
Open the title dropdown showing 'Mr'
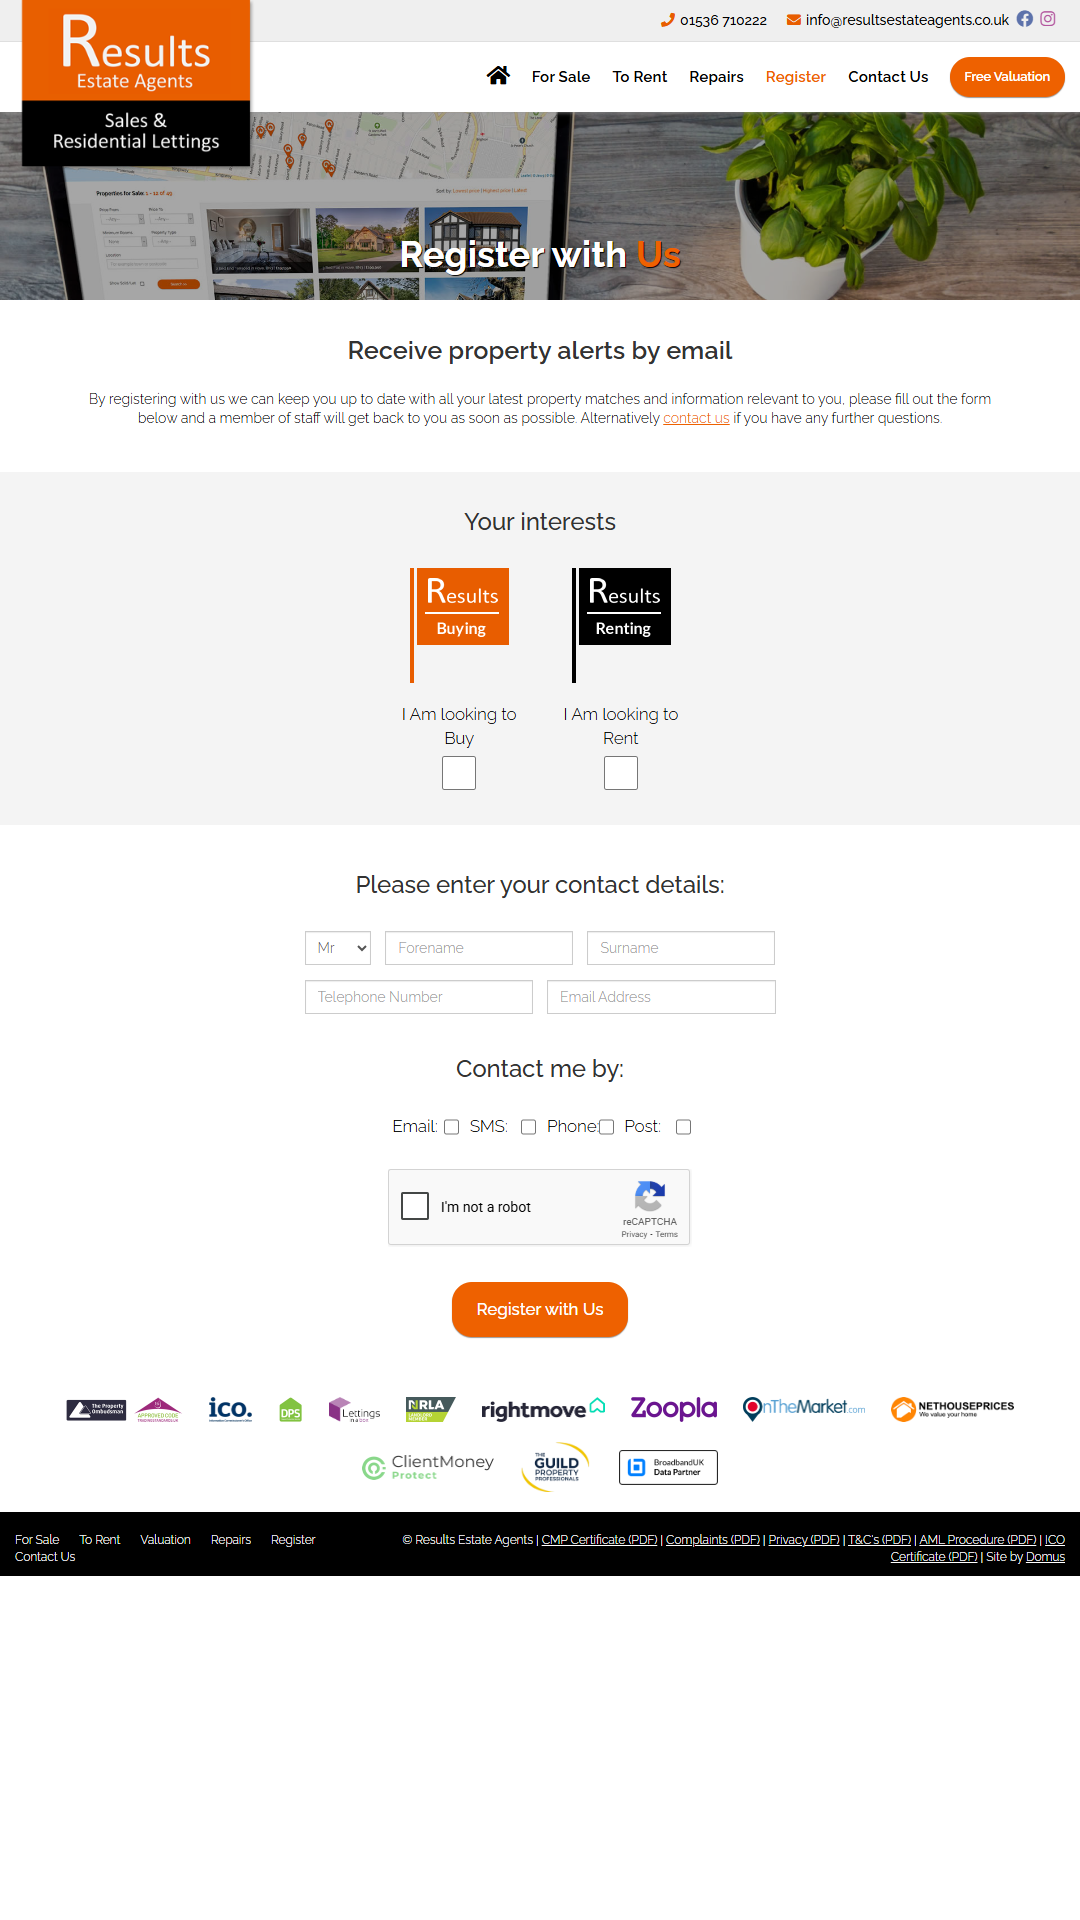[x=337, y=947]
